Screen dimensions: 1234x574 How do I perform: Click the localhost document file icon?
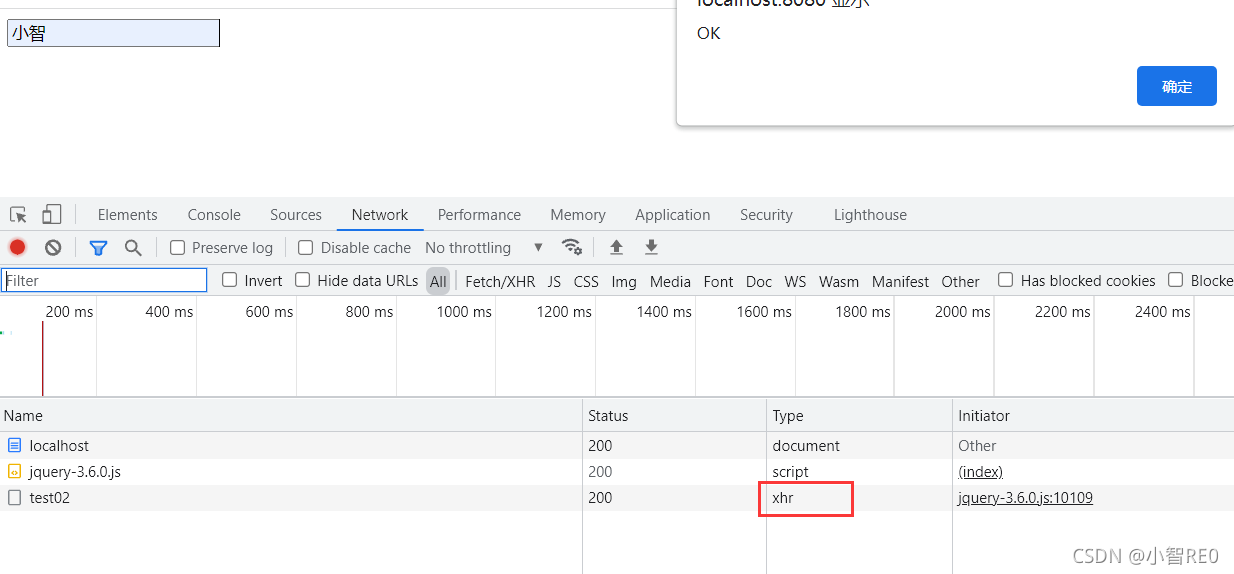click(x=14, y=446)
